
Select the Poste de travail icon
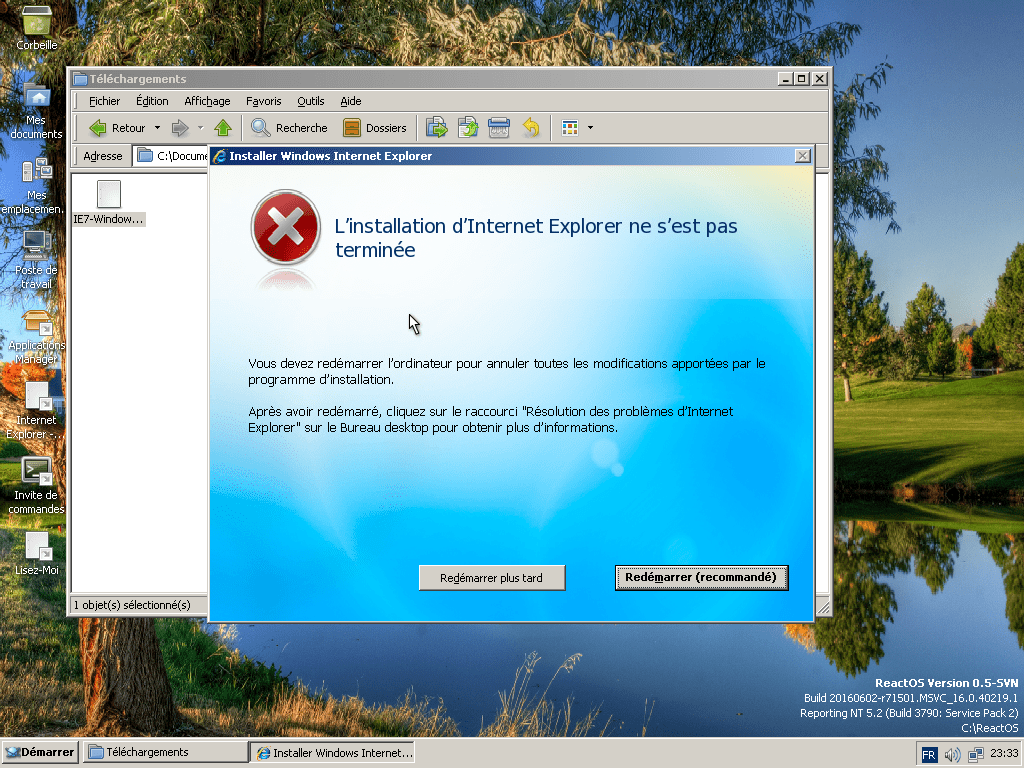pyautogui.click(x=36, y=260)
